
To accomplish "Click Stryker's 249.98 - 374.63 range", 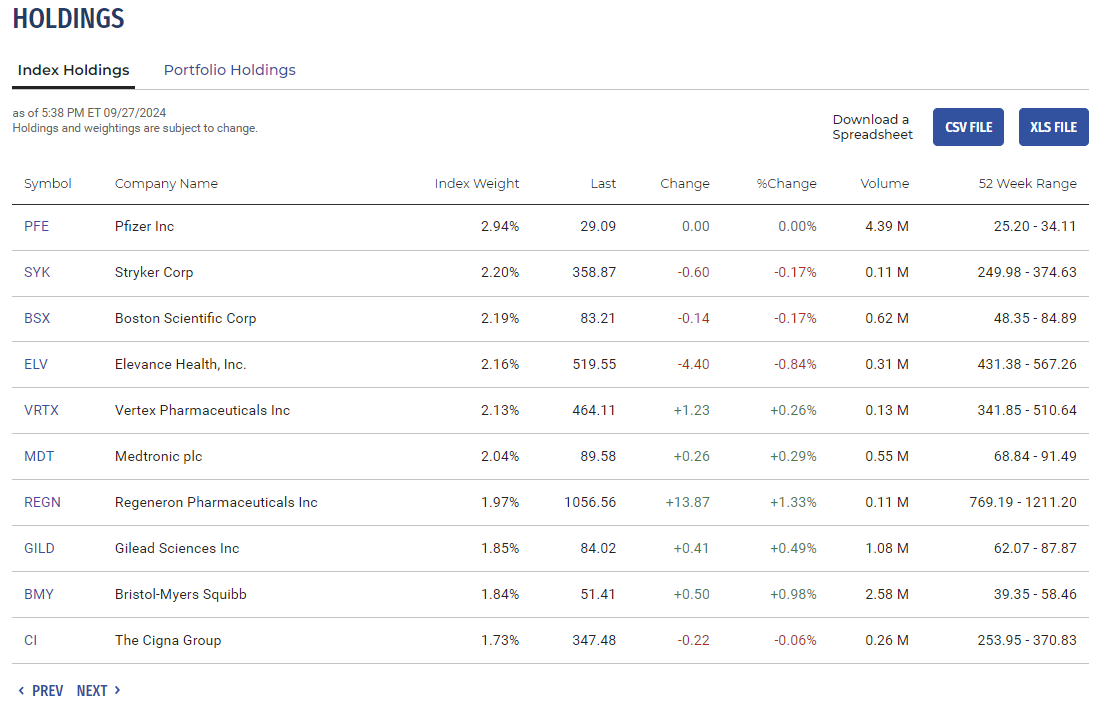I will (1027, 272).
